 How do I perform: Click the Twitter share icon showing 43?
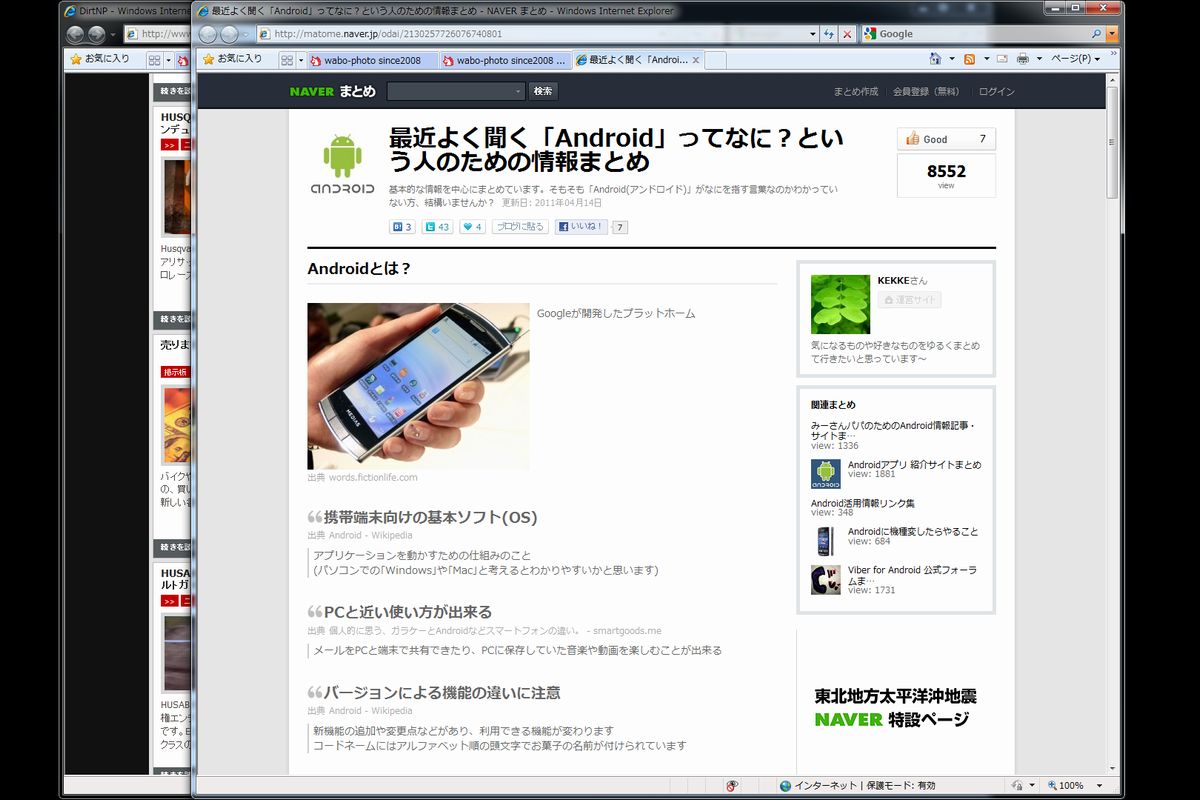(x=437, y=227)
